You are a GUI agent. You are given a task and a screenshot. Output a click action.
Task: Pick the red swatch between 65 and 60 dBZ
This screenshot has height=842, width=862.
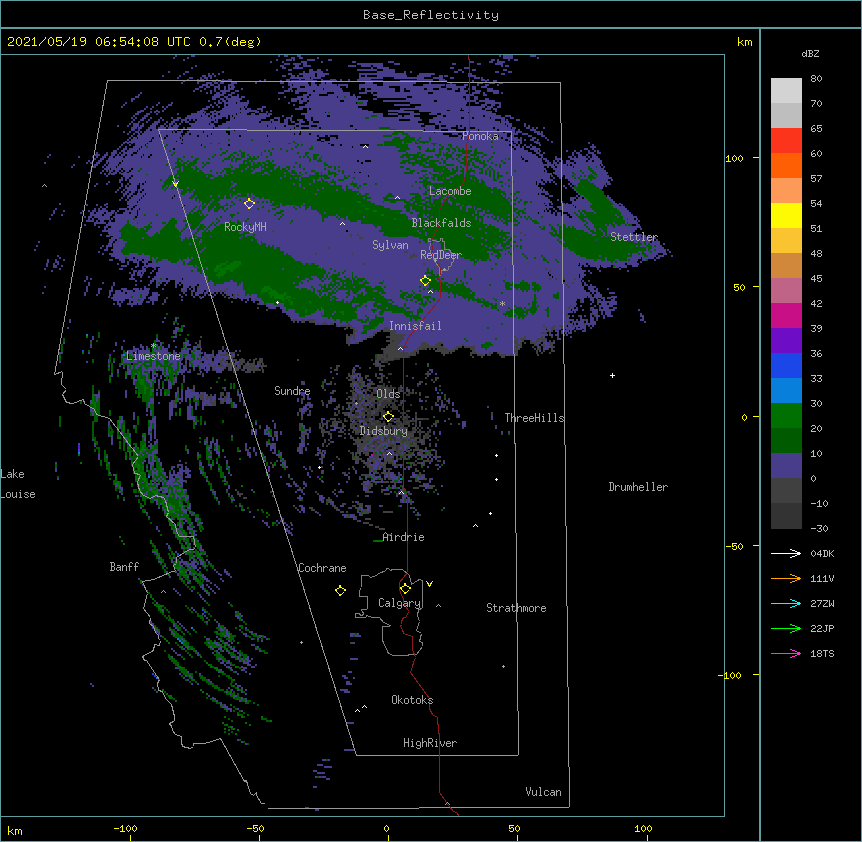point(786,141)
